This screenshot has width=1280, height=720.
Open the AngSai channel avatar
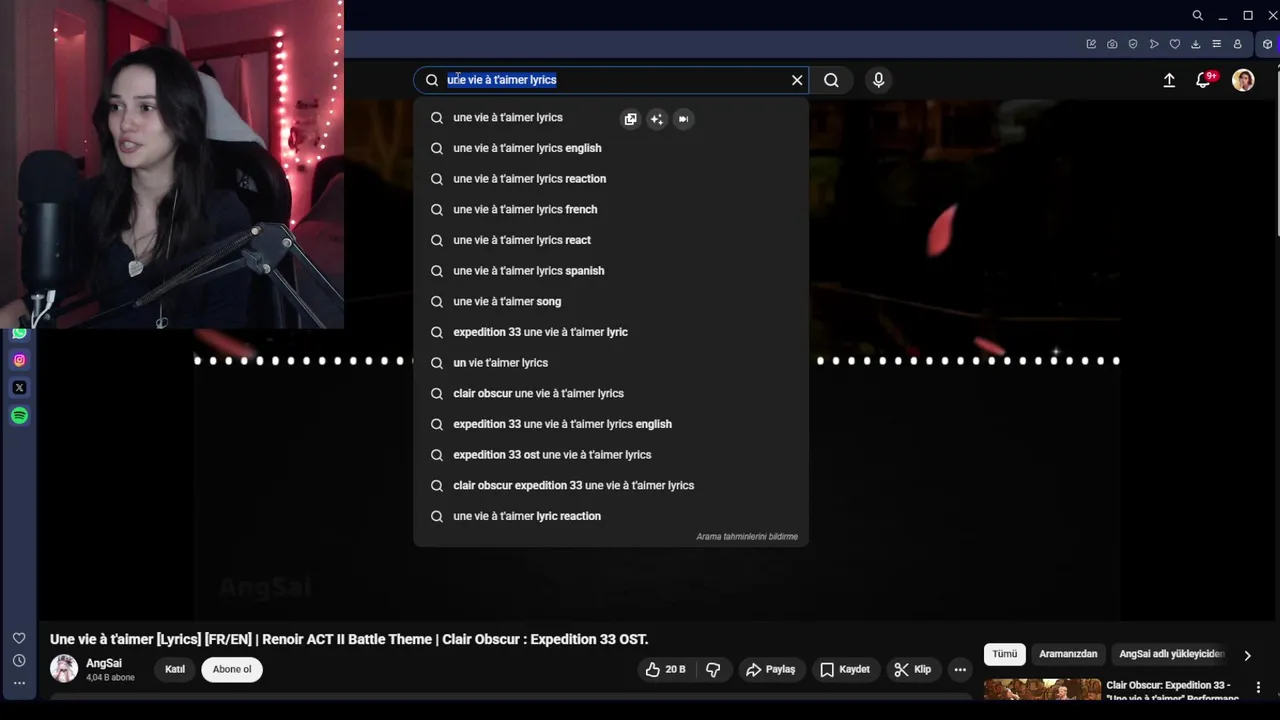[64, 669]
